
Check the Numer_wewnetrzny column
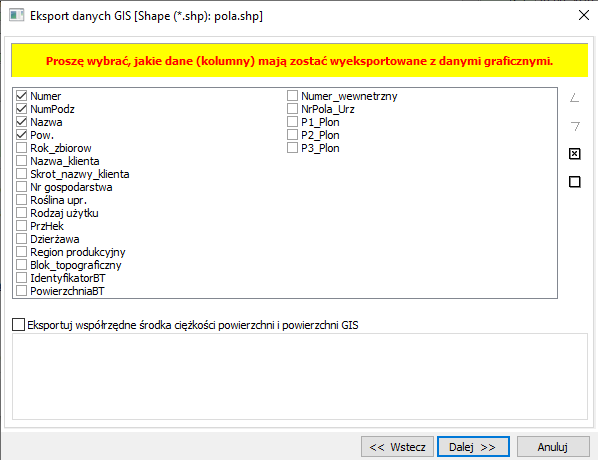292,96
